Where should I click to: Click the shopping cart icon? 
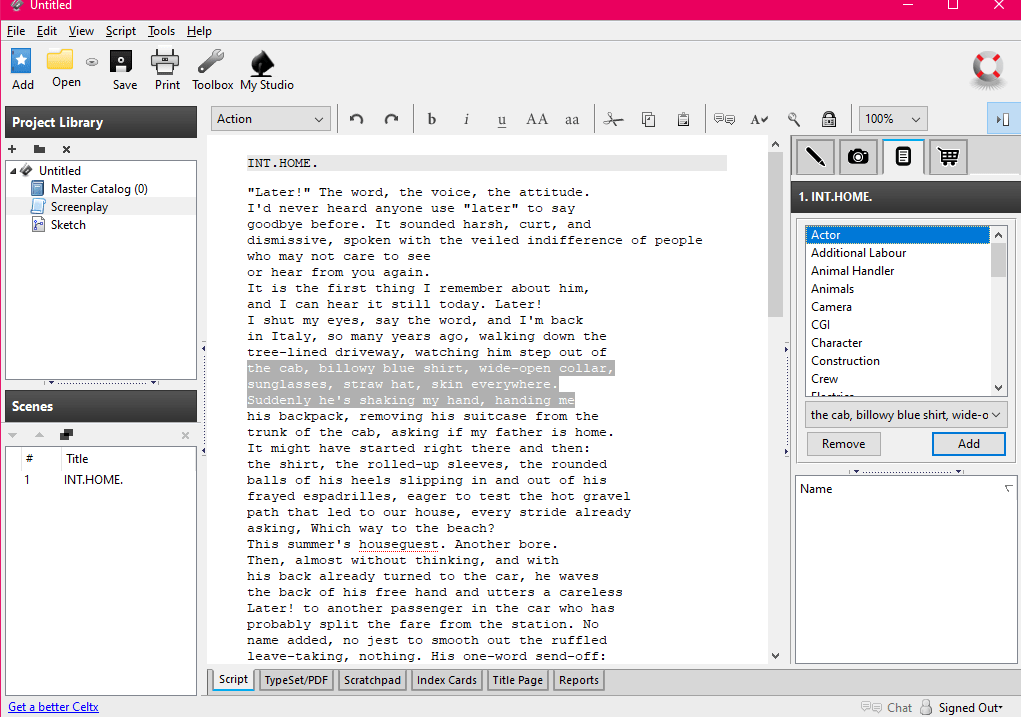click(948, 156)
